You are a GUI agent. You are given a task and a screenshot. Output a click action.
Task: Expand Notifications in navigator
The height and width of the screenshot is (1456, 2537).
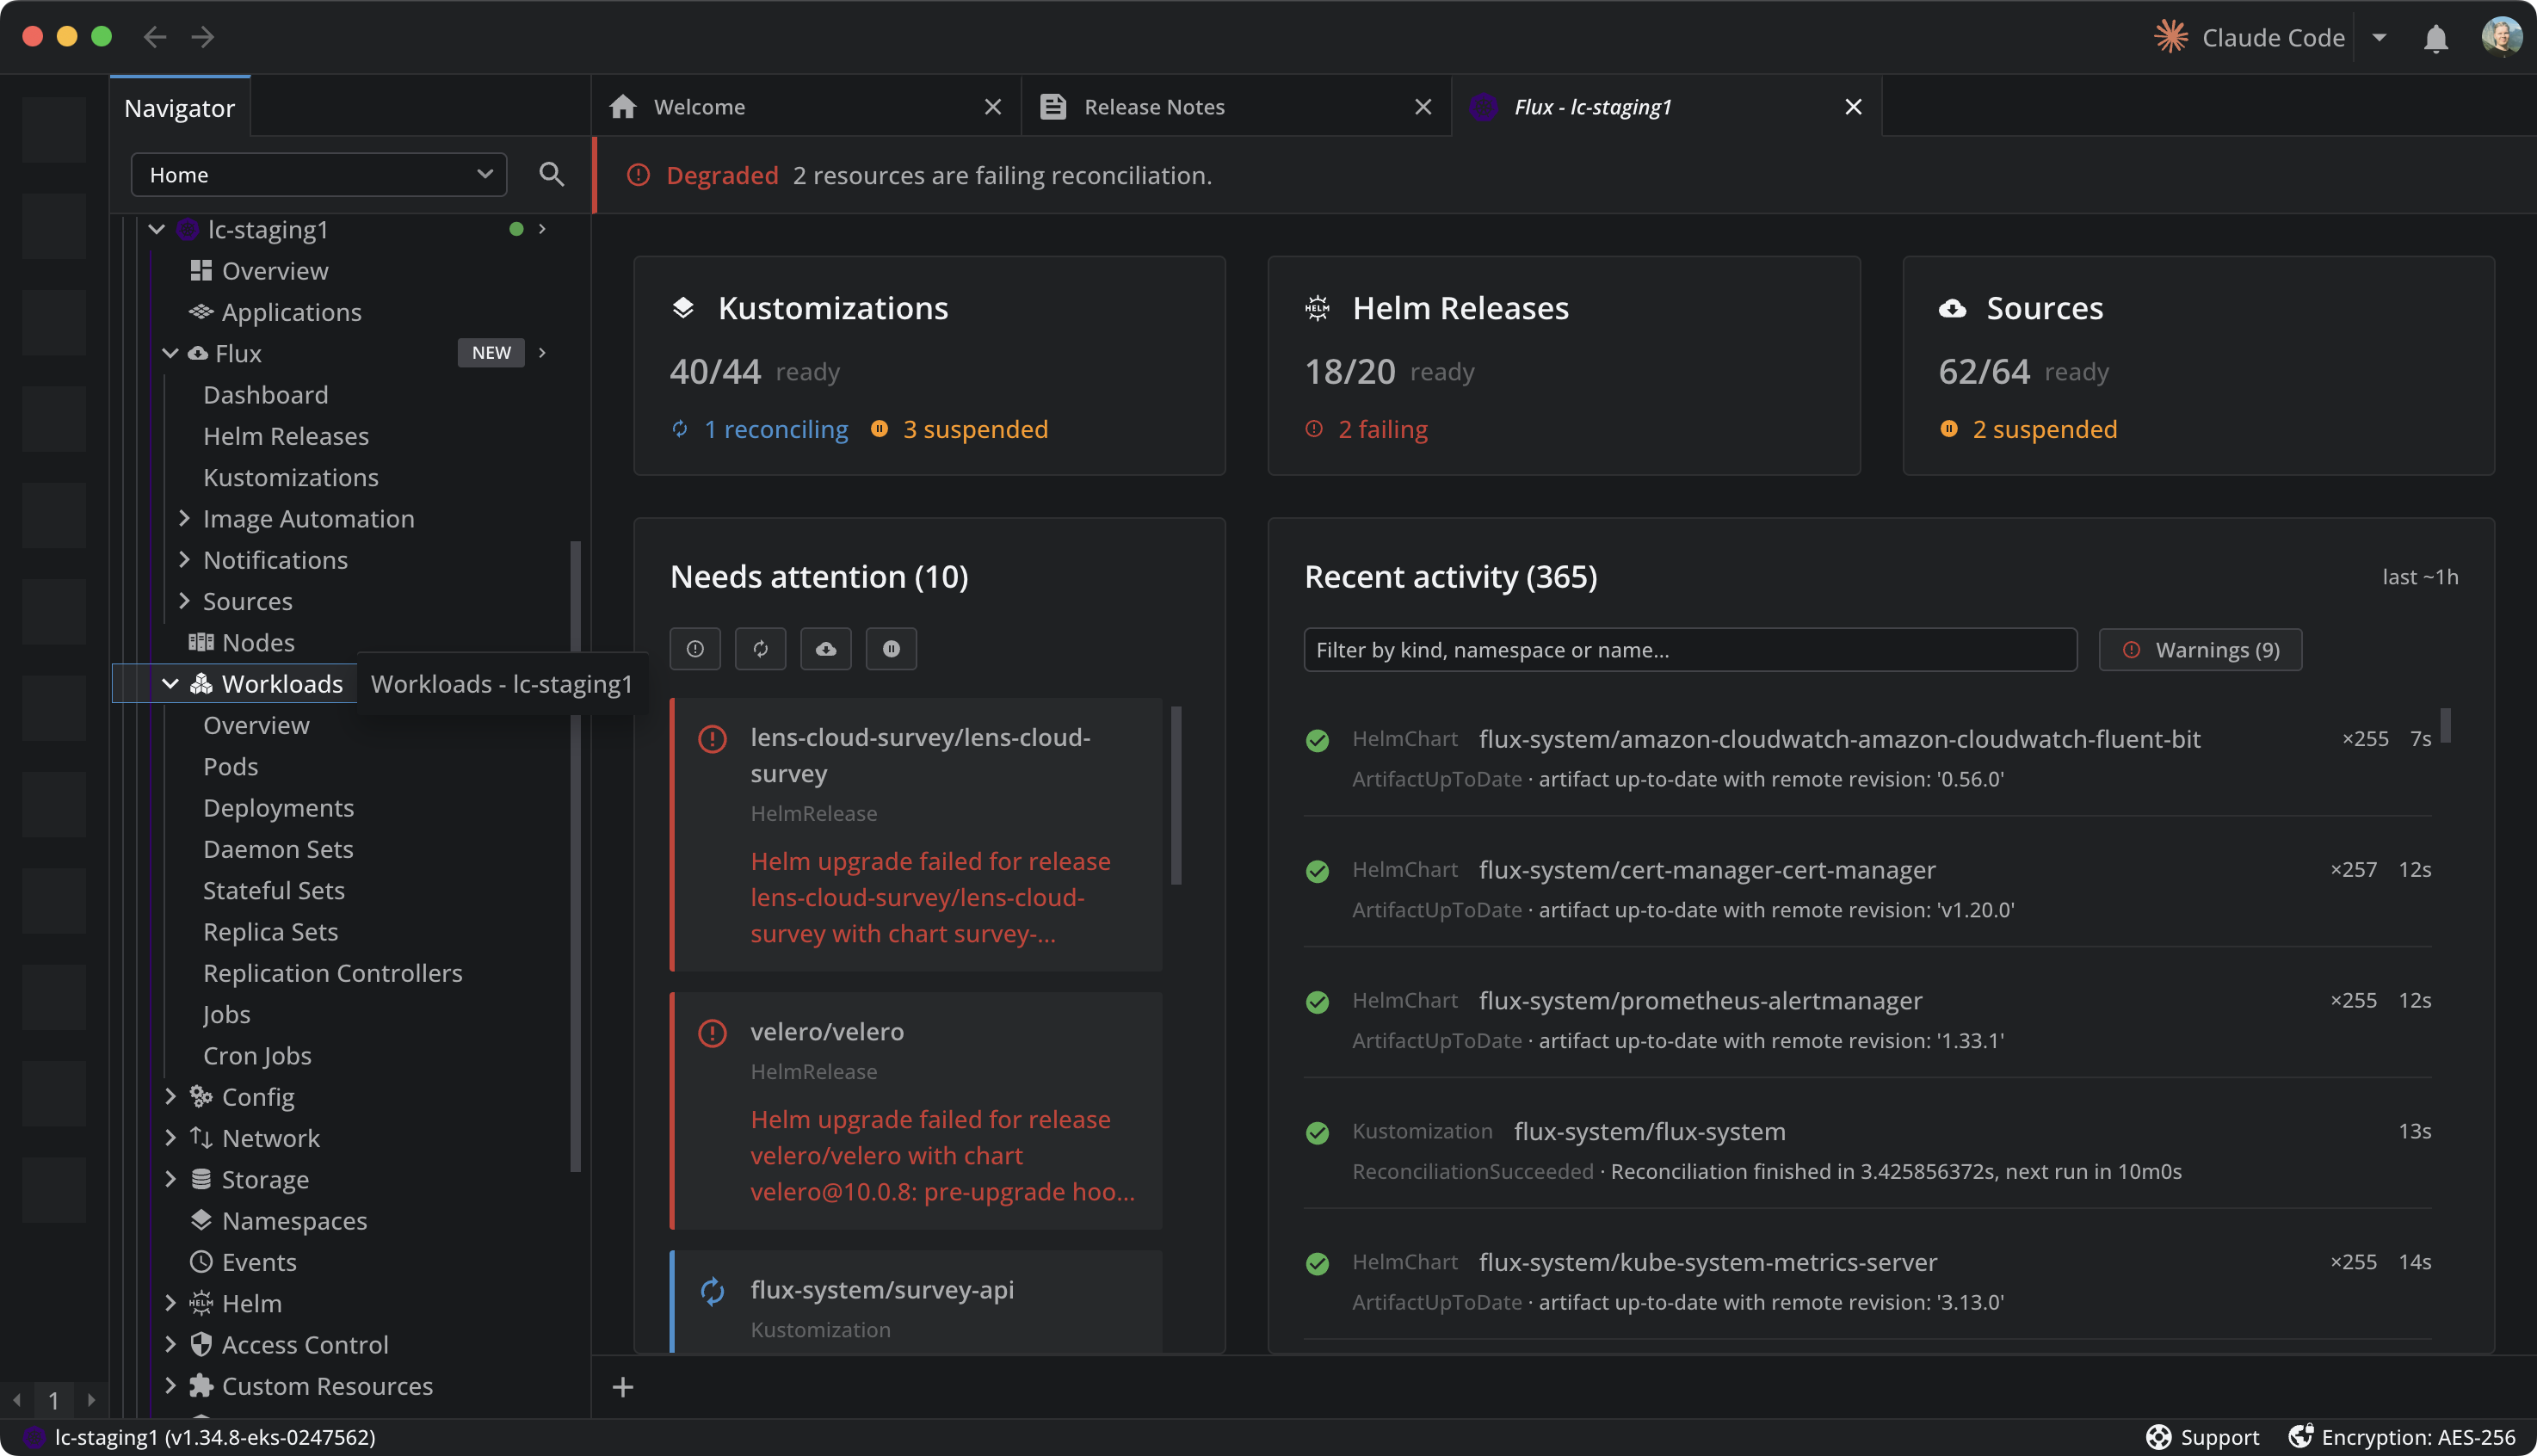[184, 559]
